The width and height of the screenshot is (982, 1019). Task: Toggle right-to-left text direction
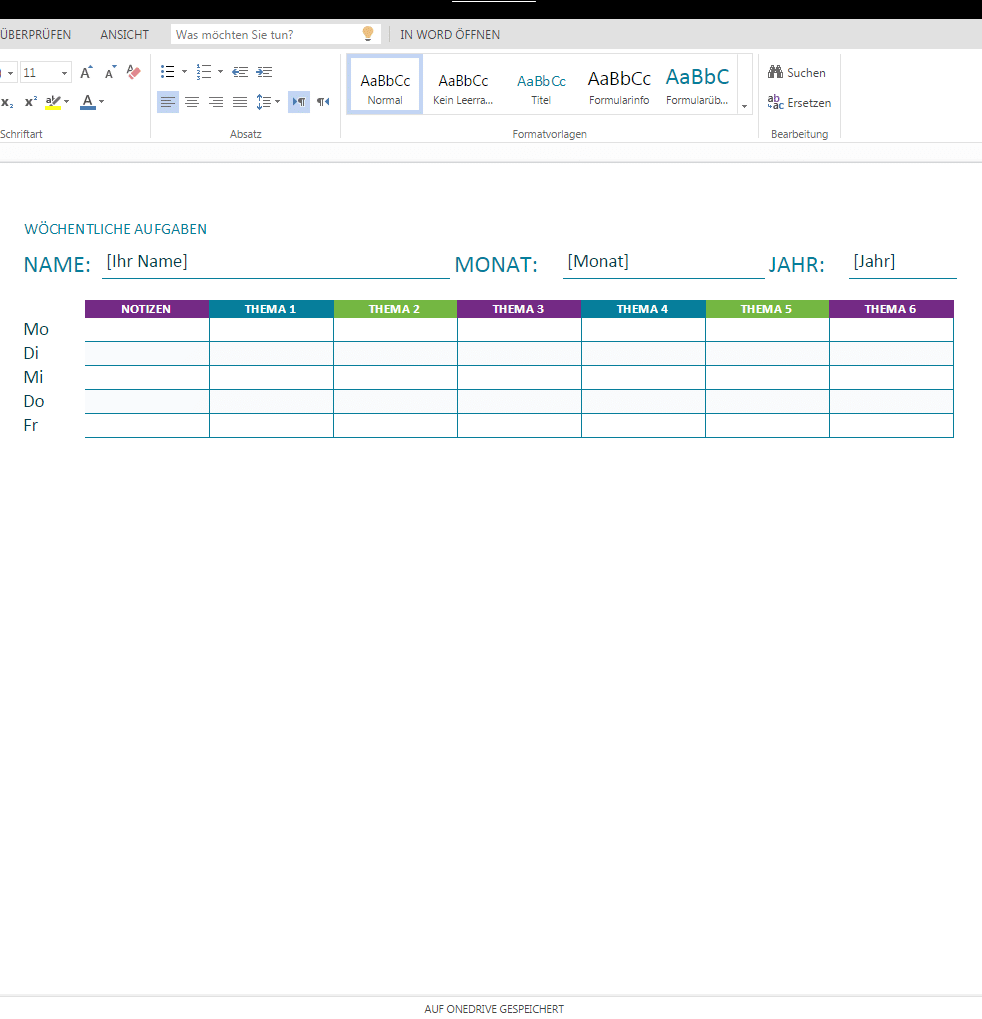(323, 101)
